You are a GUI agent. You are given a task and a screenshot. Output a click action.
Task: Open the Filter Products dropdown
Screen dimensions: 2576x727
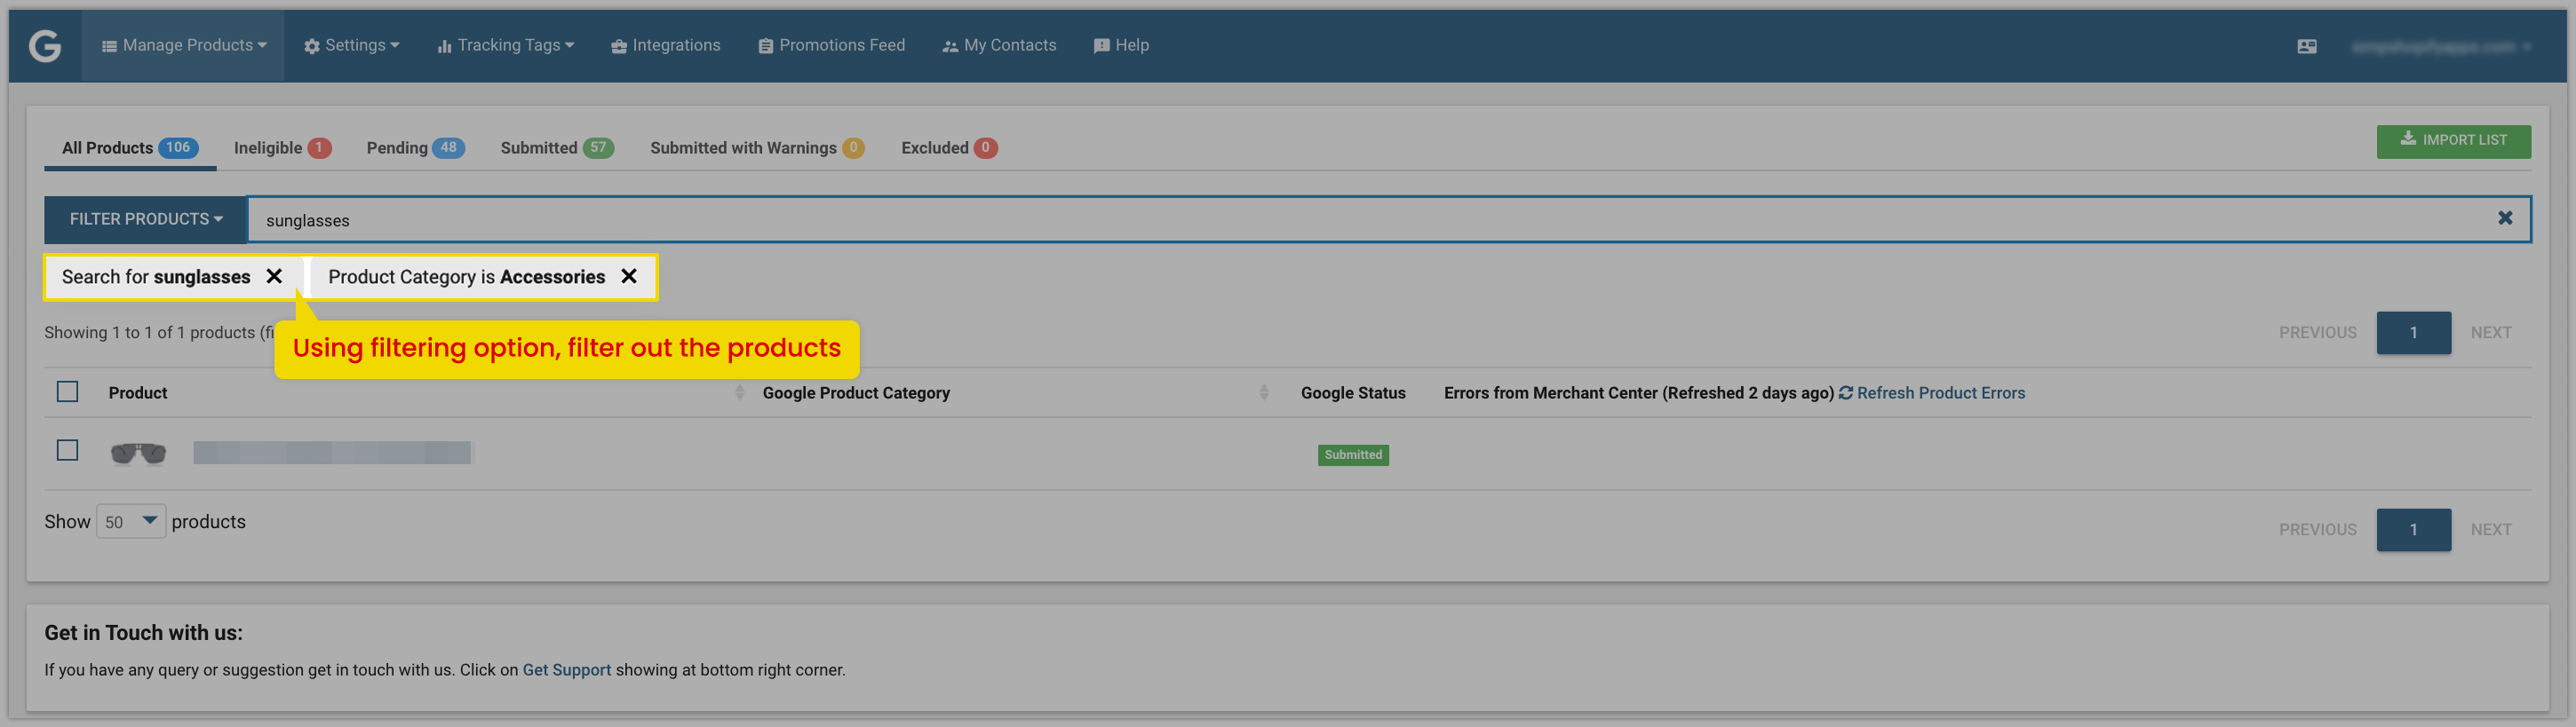tap(145, 219)
